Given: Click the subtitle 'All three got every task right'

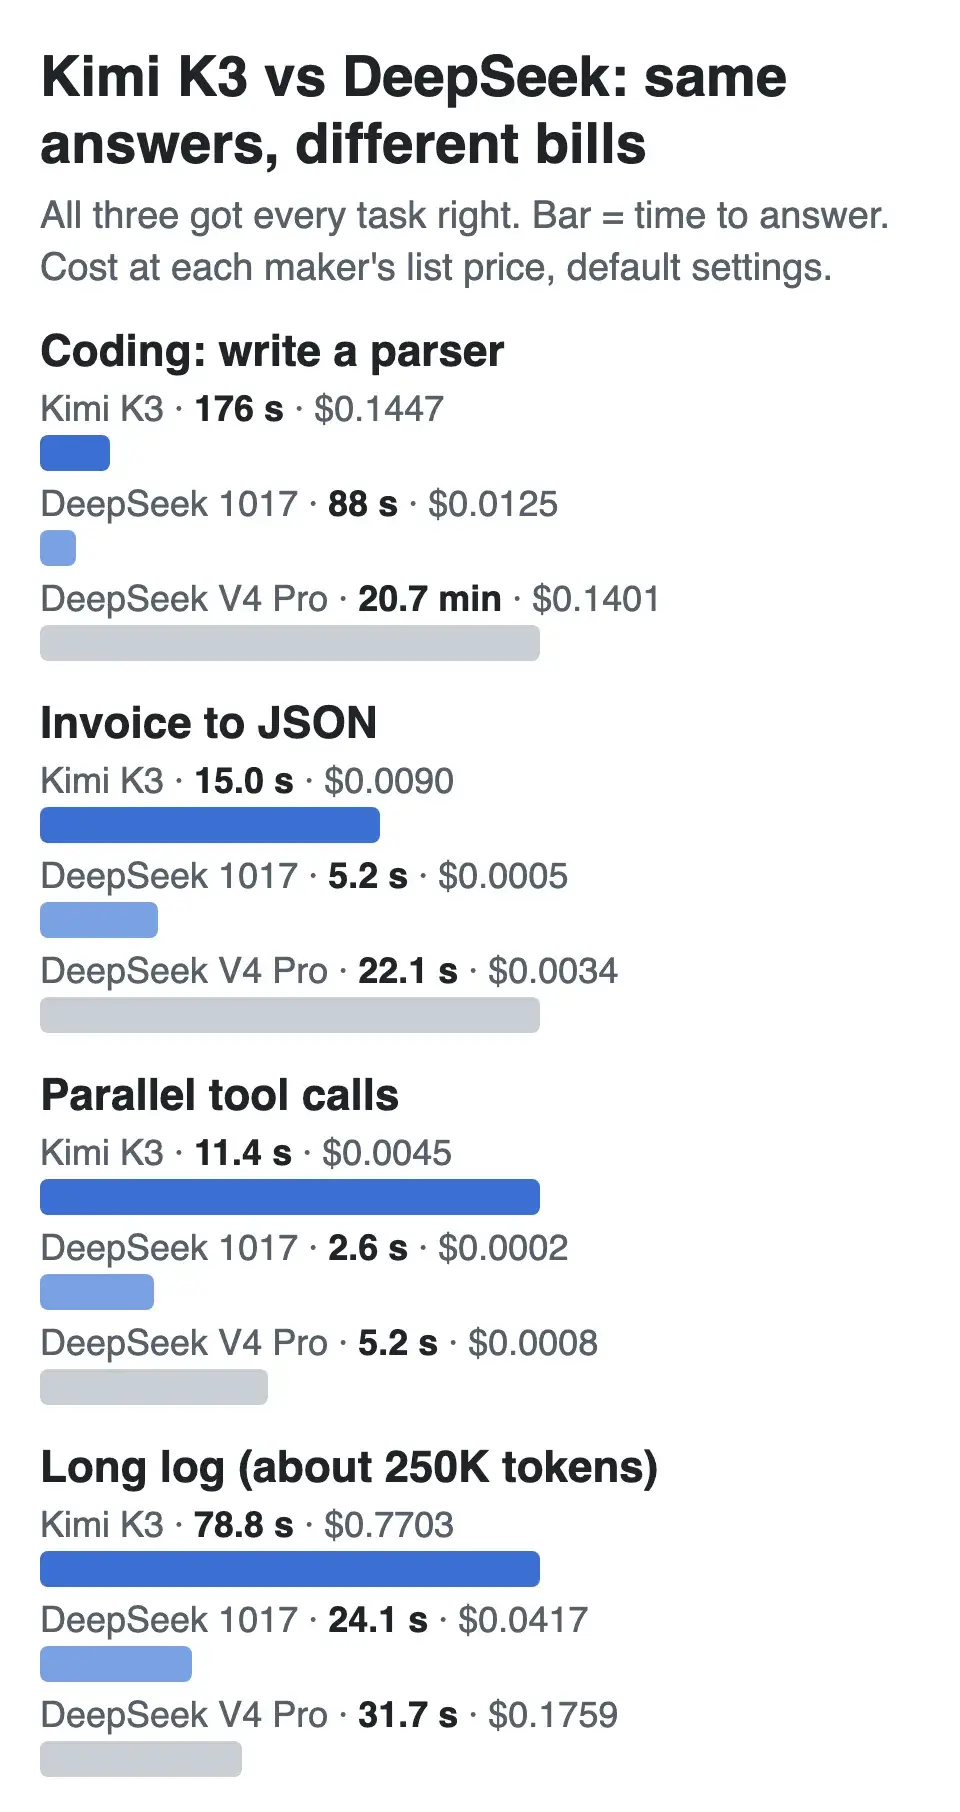Looking at the screenshot, I should (x=282, y=216).
